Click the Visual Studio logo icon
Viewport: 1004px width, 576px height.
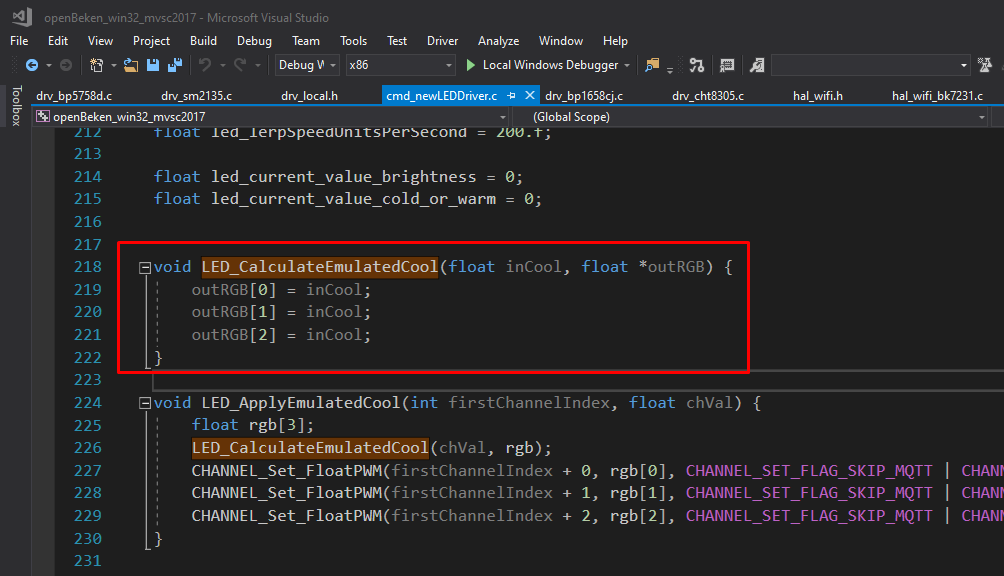click(x=22, y=17)
